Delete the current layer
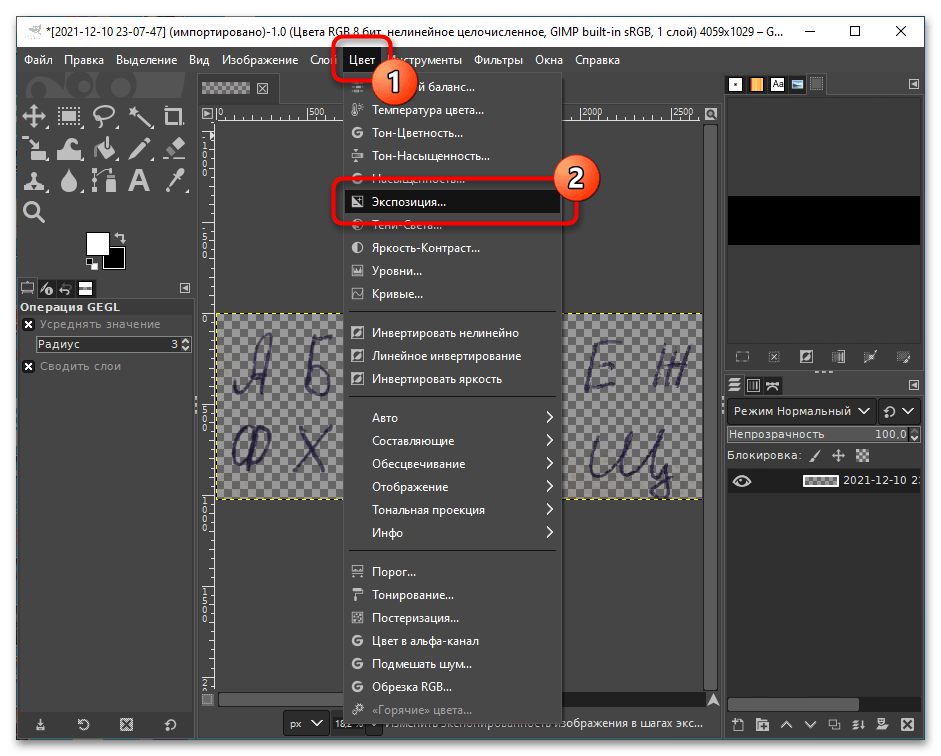Screen dimensions: 941x756 tap(907, 725)
